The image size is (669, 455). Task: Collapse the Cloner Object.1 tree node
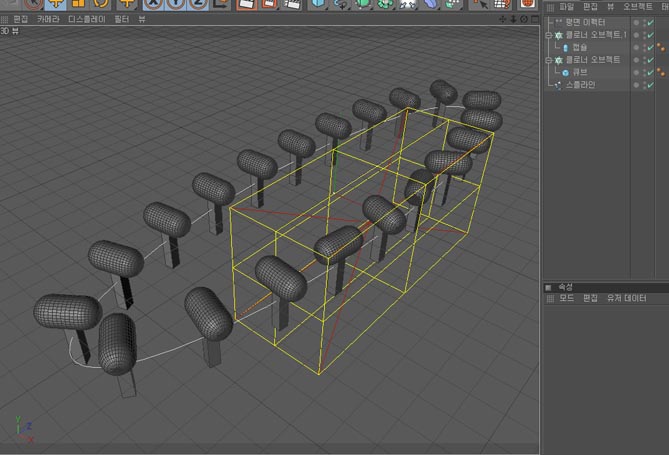(547, 35)
